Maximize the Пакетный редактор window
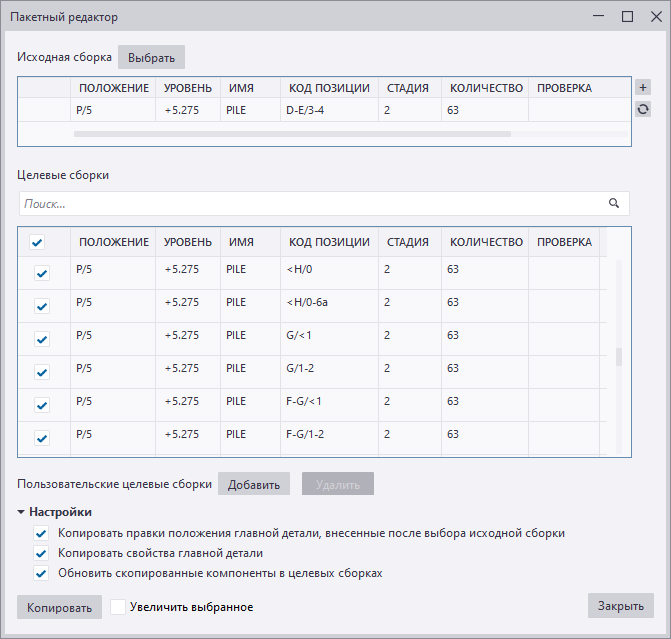The width and height of the screenshot is (671, 639). 627,17
